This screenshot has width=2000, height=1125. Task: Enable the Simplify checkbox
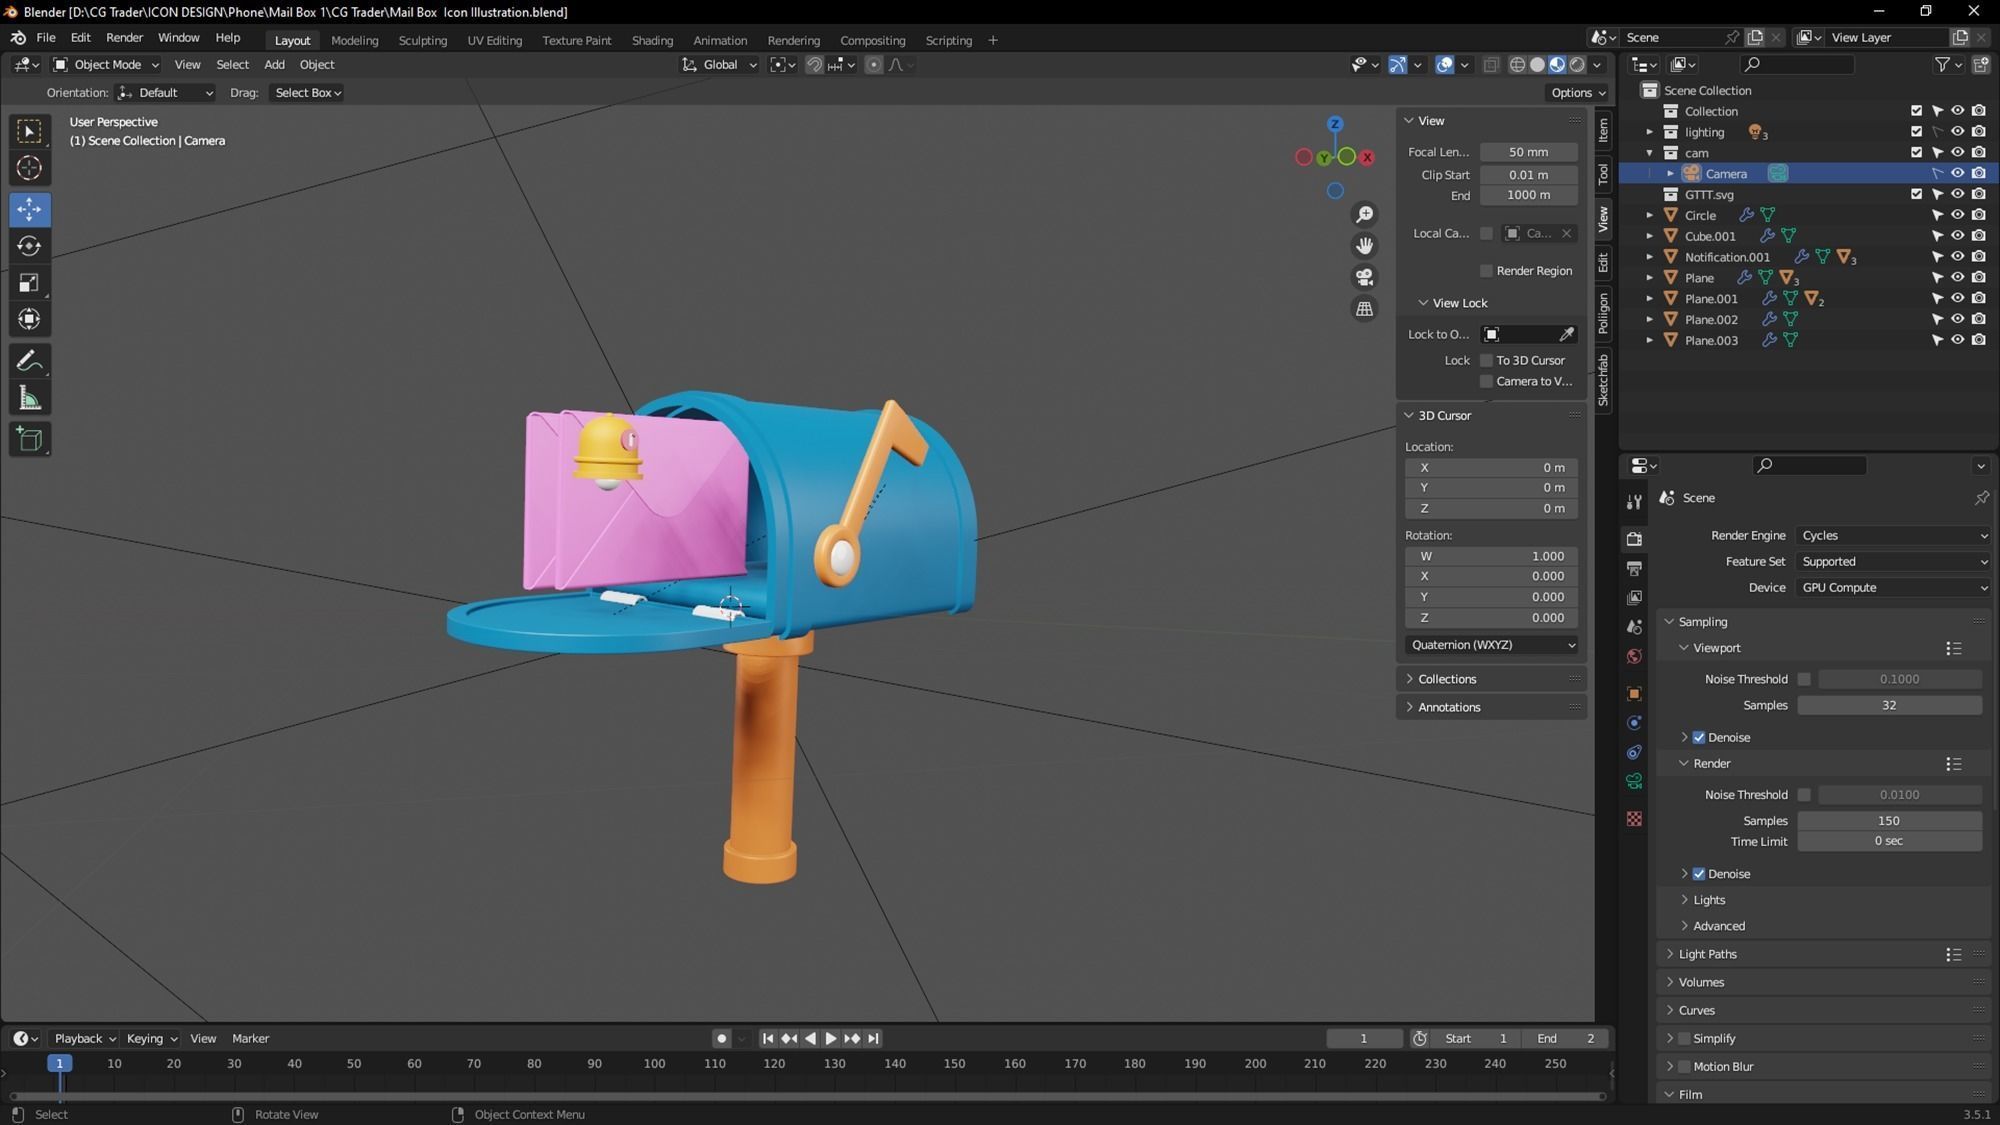pyautogui.click(x=1684, y=1039)
